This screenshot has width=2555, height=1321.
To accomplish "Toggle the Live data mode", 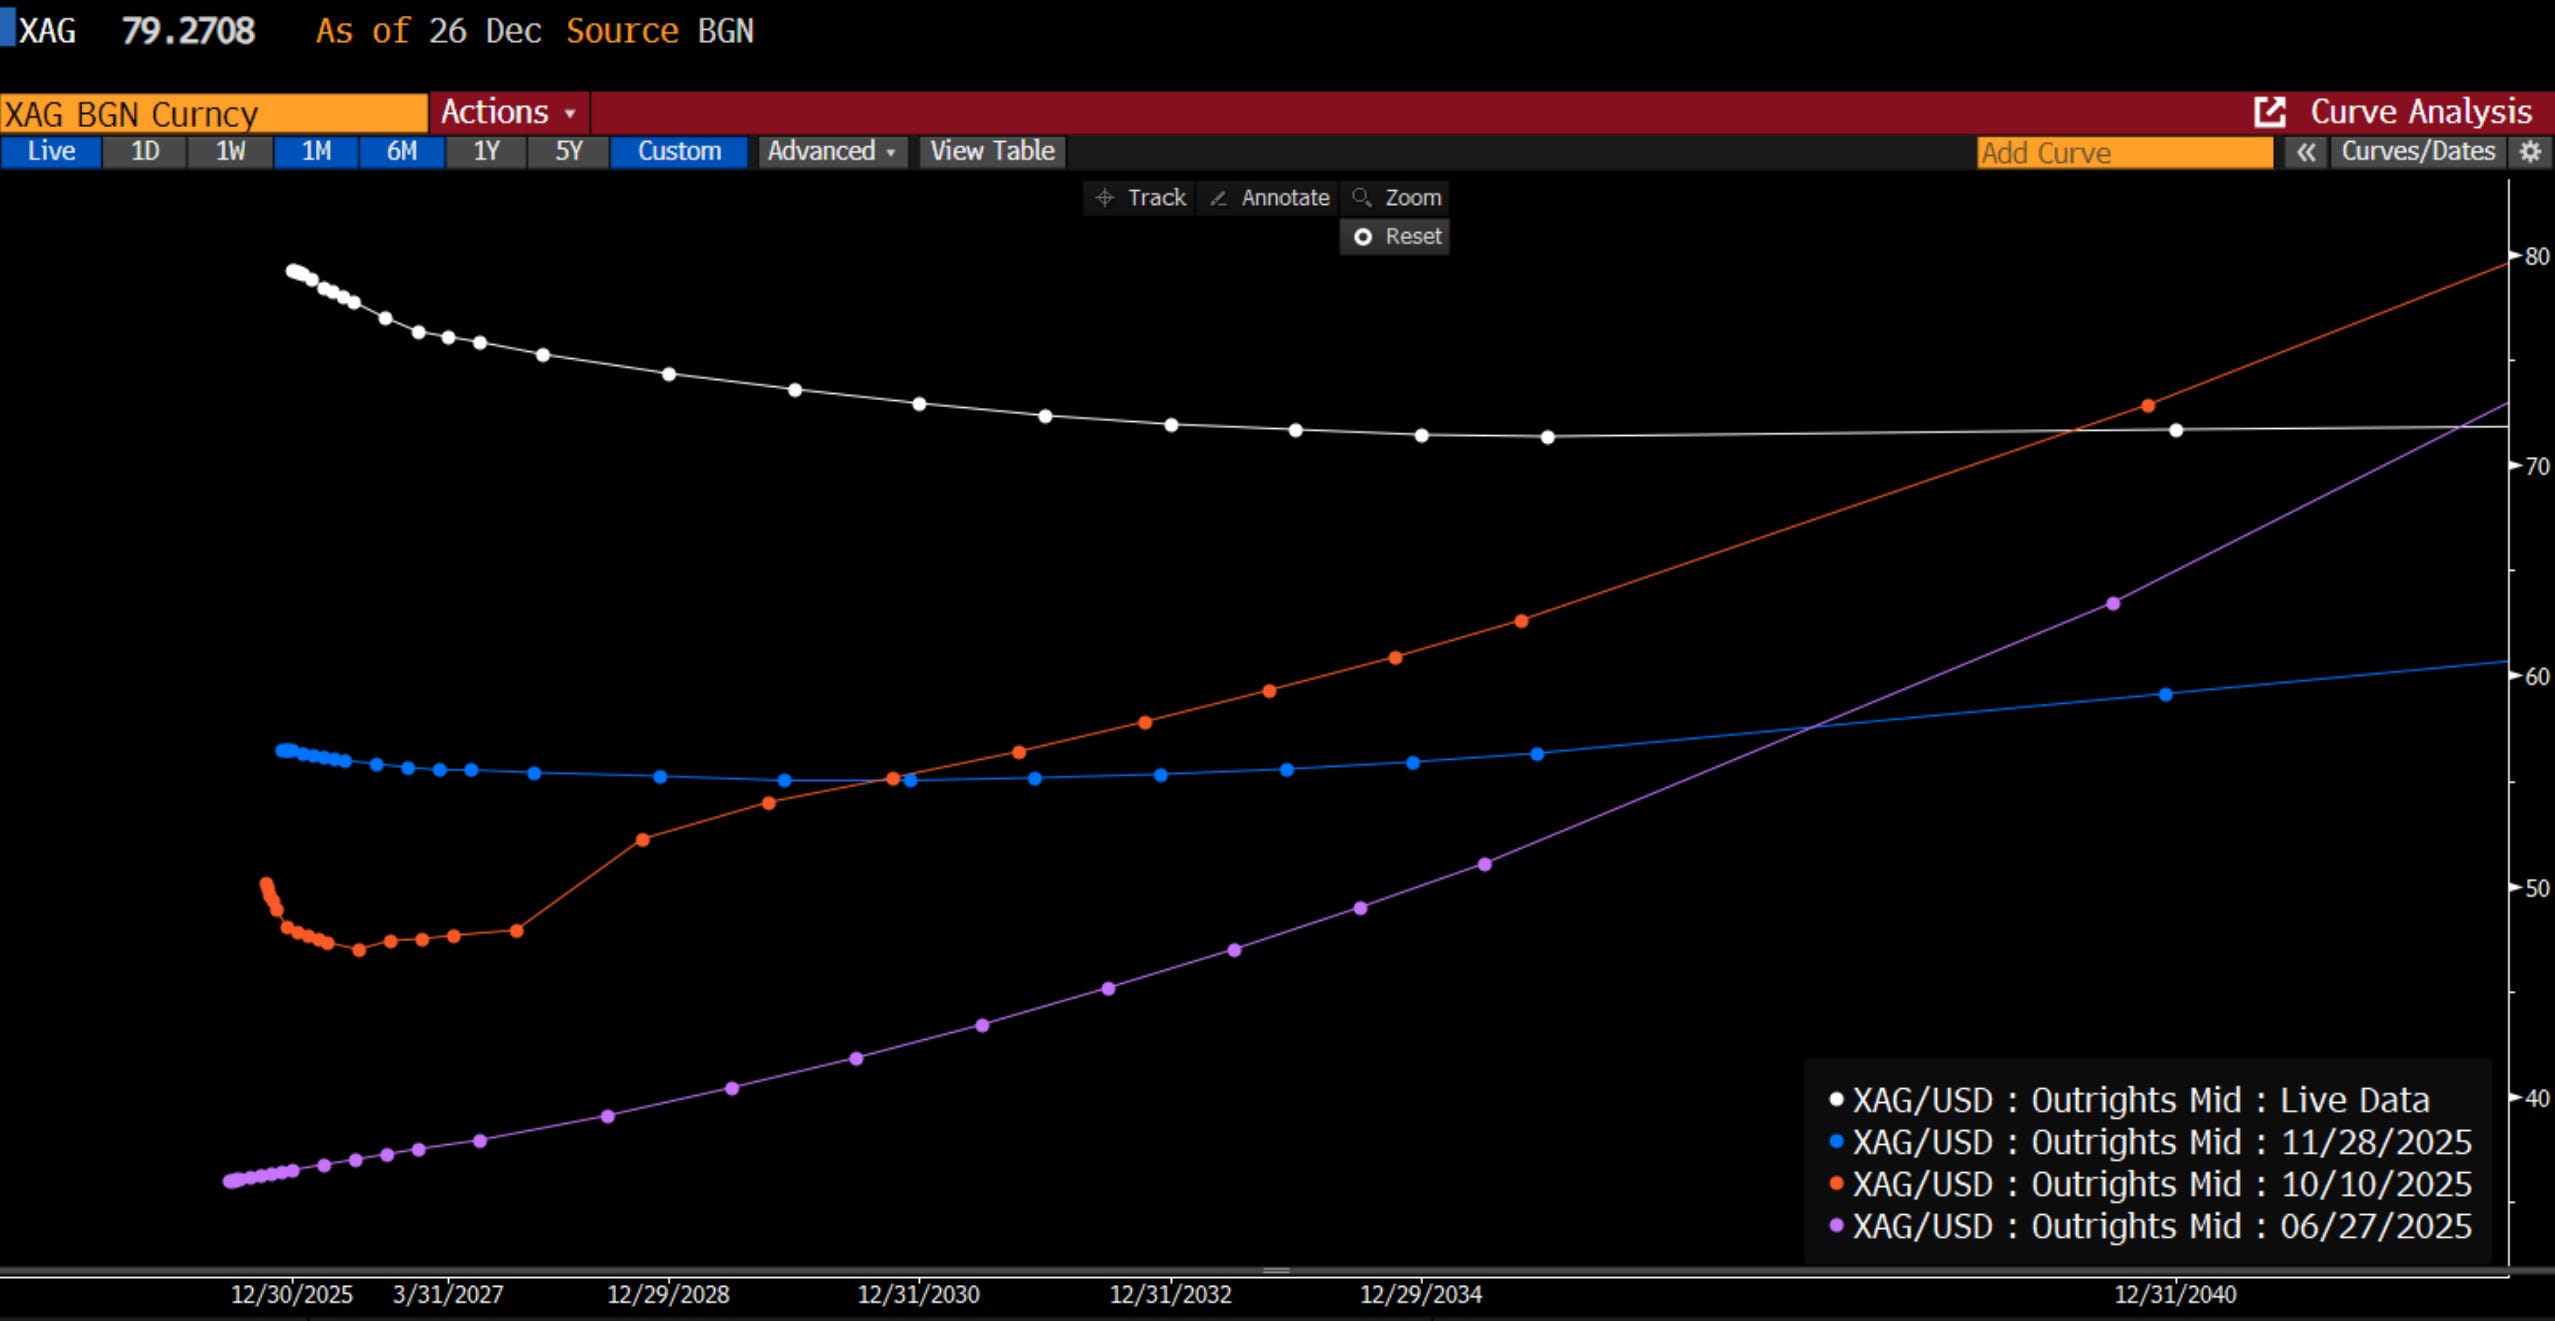I will click(x=51, y=152).
